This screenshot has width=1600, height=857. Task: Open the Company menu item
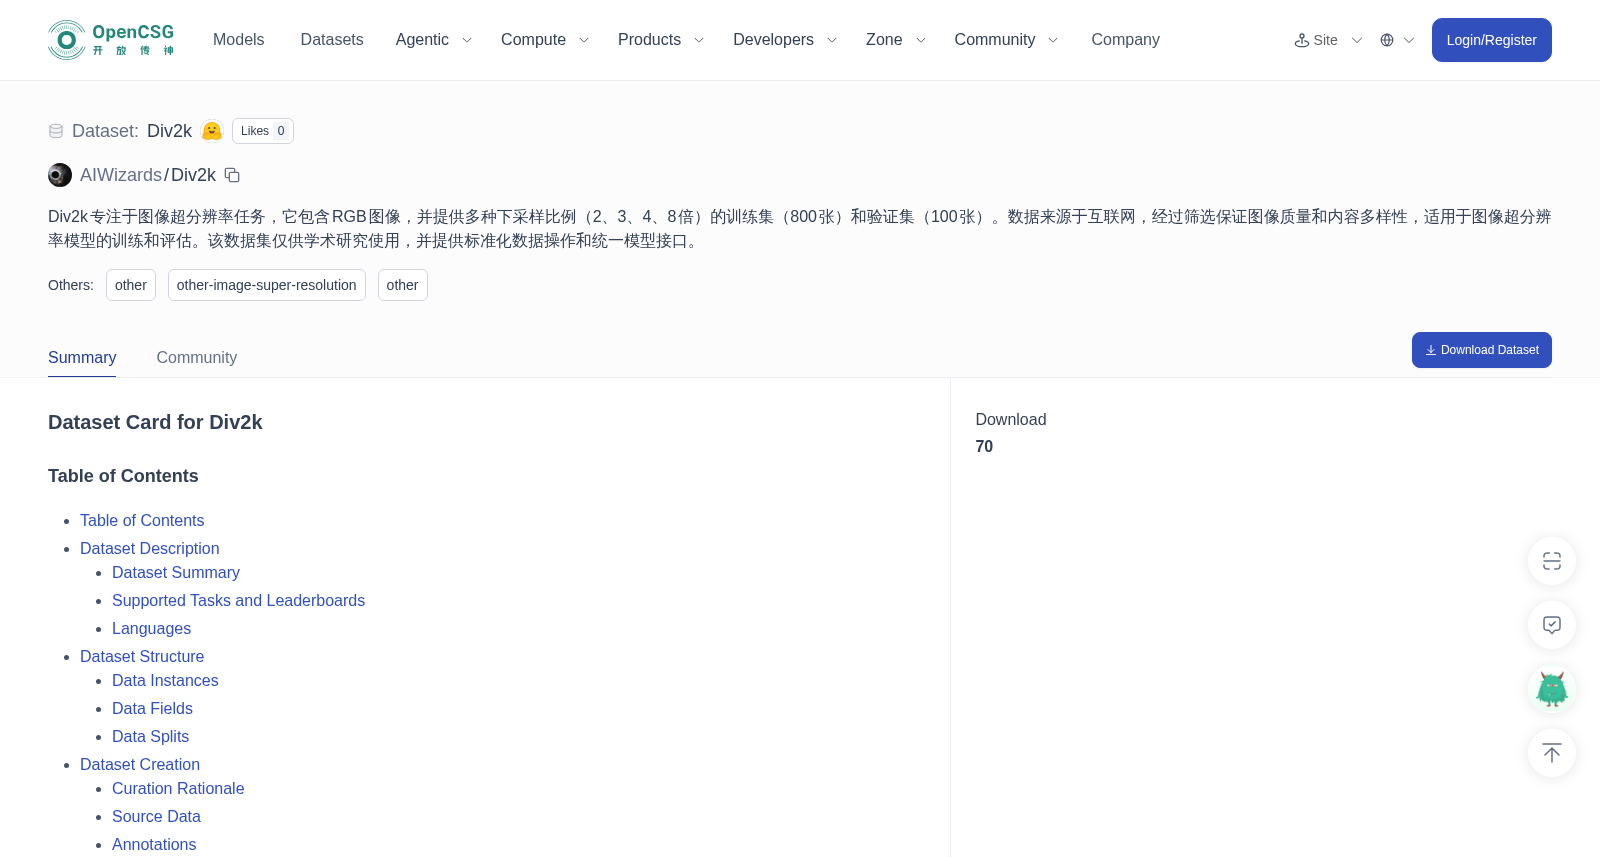[1125, 40]
